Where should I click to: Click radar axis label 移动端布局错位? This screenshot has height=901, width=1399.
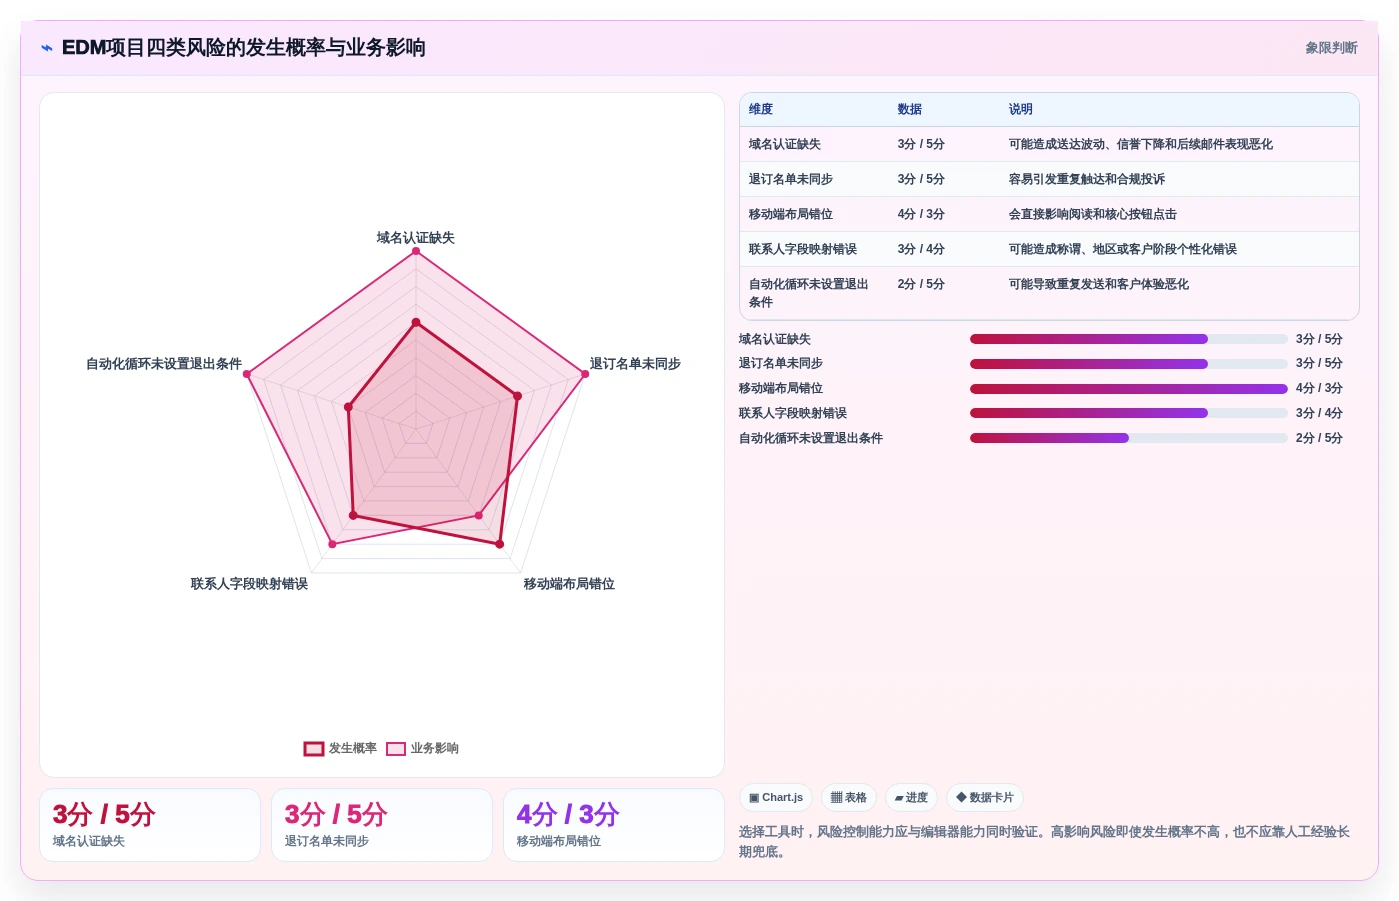[569, 584]
